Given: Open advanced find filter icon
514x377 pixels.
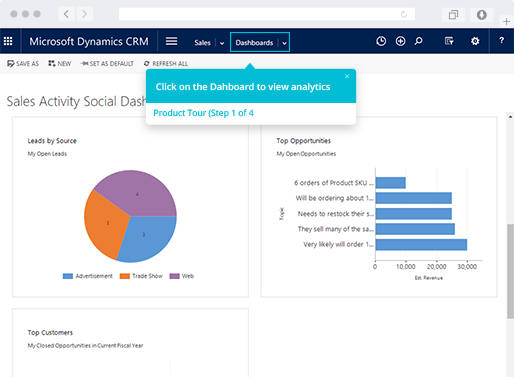Looking at the screenshot, I should point(449,41).
